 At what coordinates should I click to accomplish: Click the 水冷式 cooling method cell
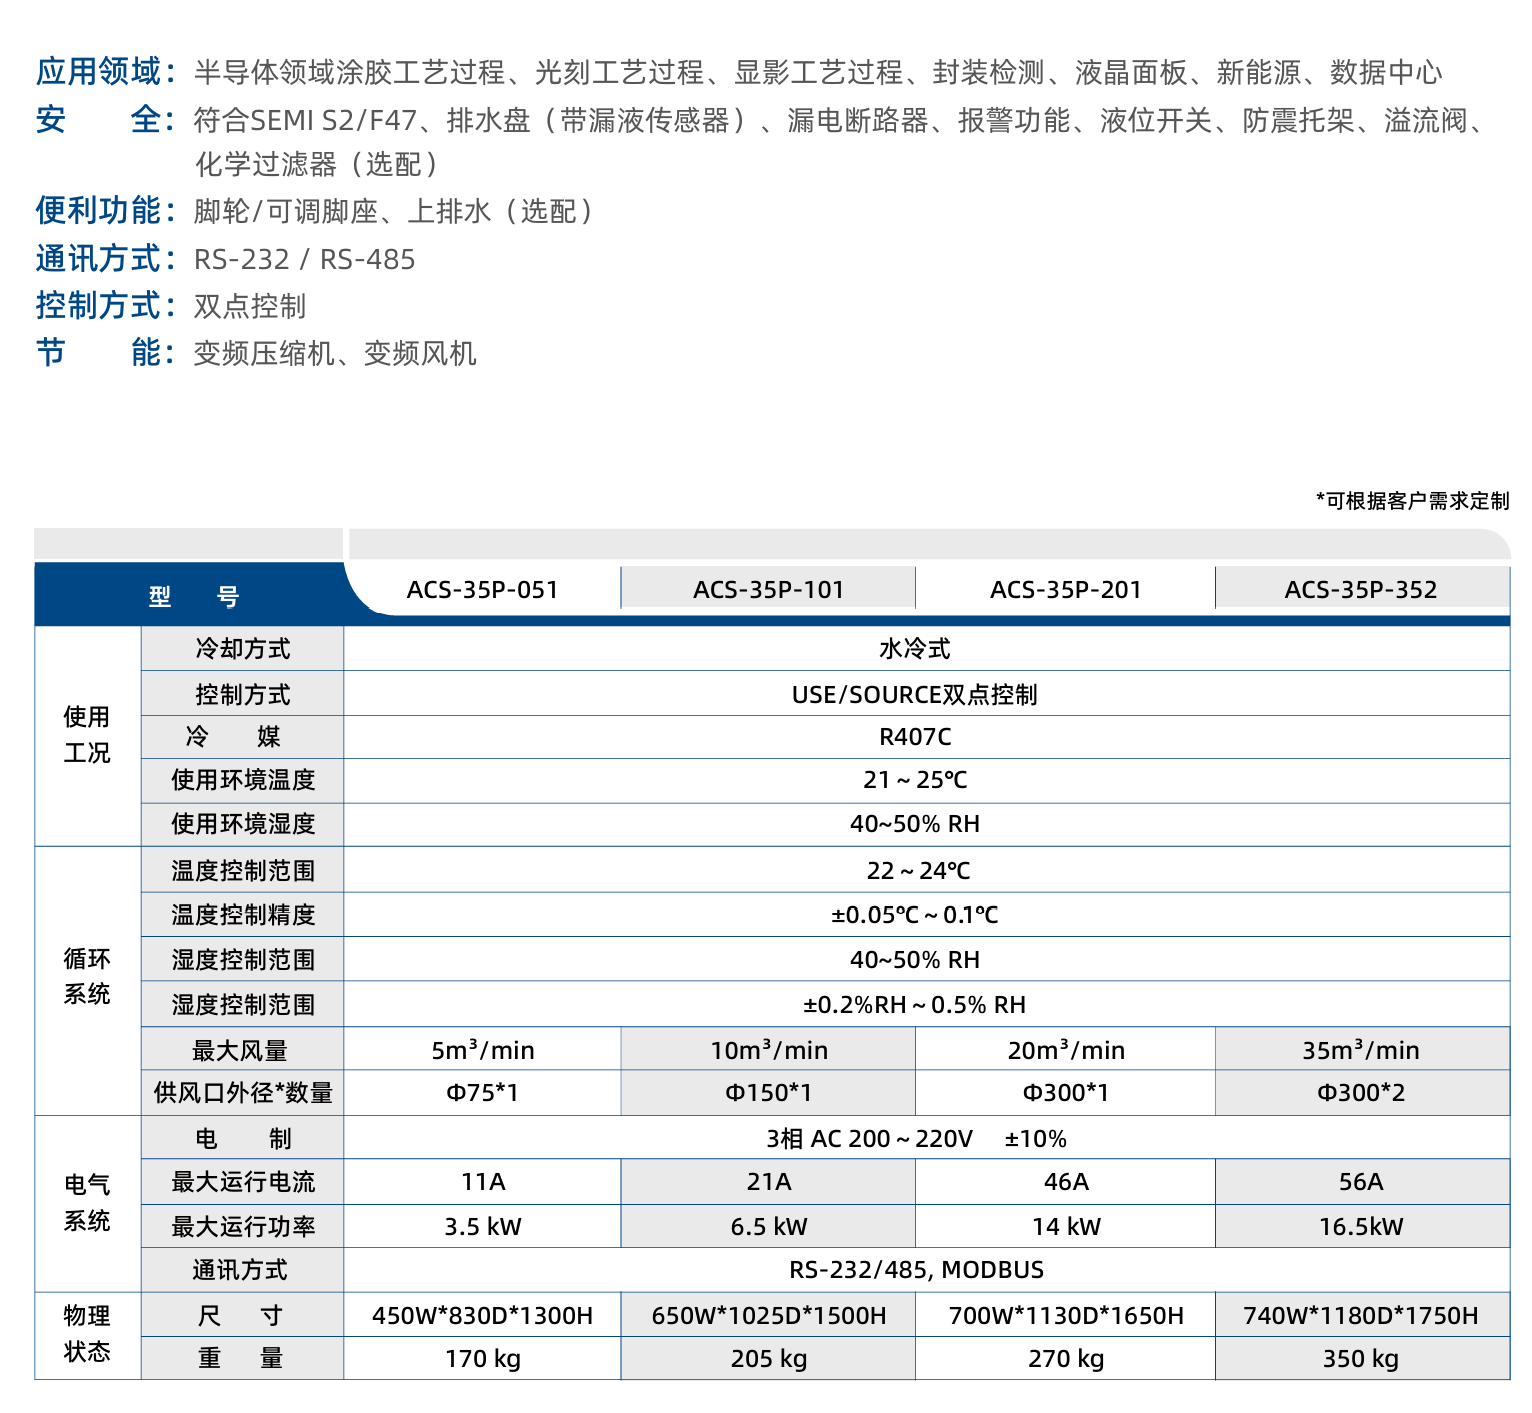[x=915, y=649]
